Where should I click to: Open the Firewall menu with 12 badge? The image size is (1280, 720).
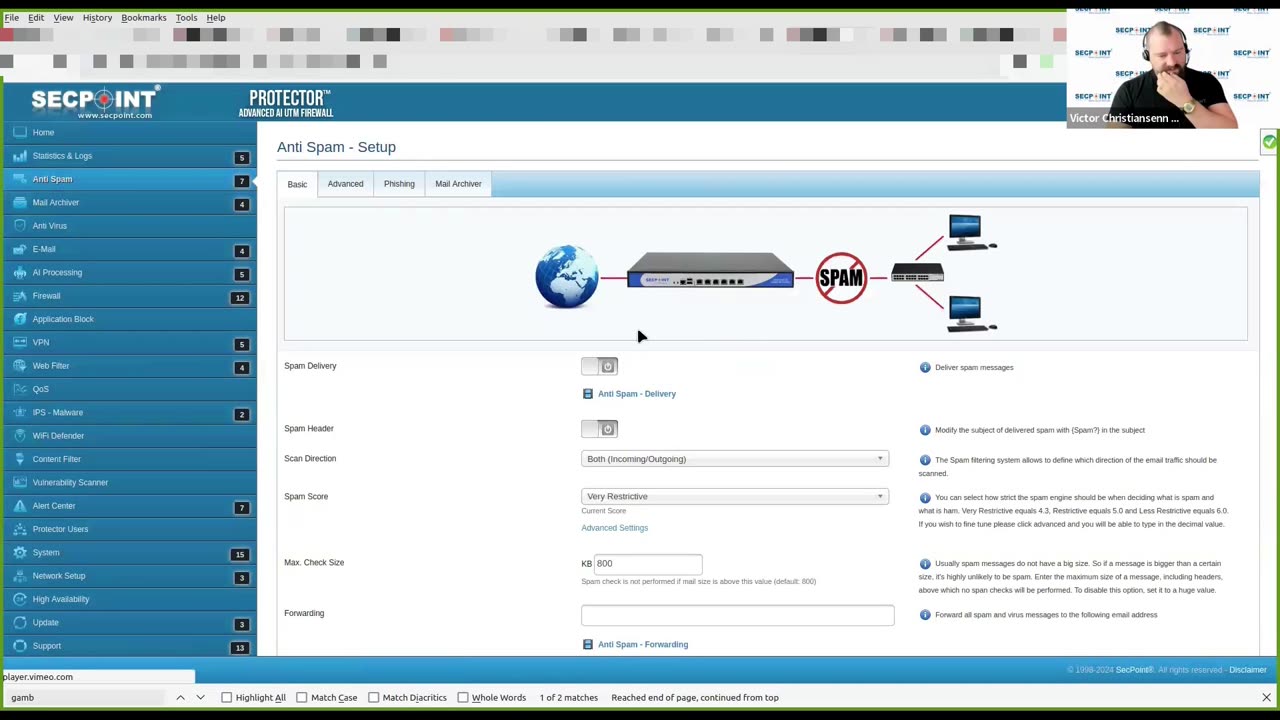pyautogui.click(x=129, y=296)
